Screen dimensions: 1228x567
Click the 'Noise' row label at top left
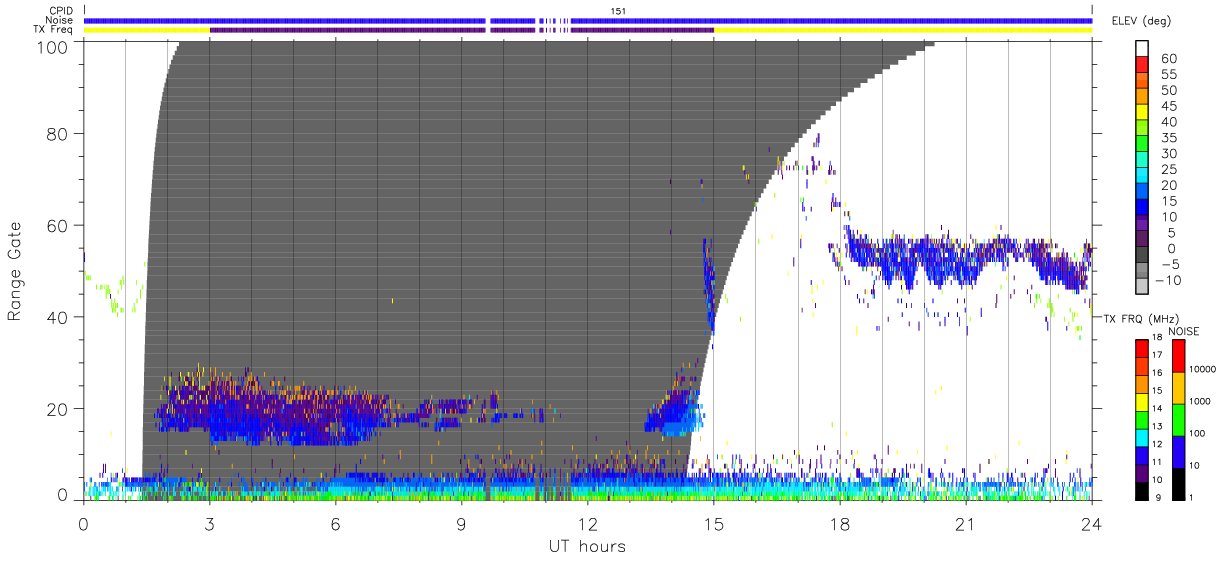(x=61, y=20)
